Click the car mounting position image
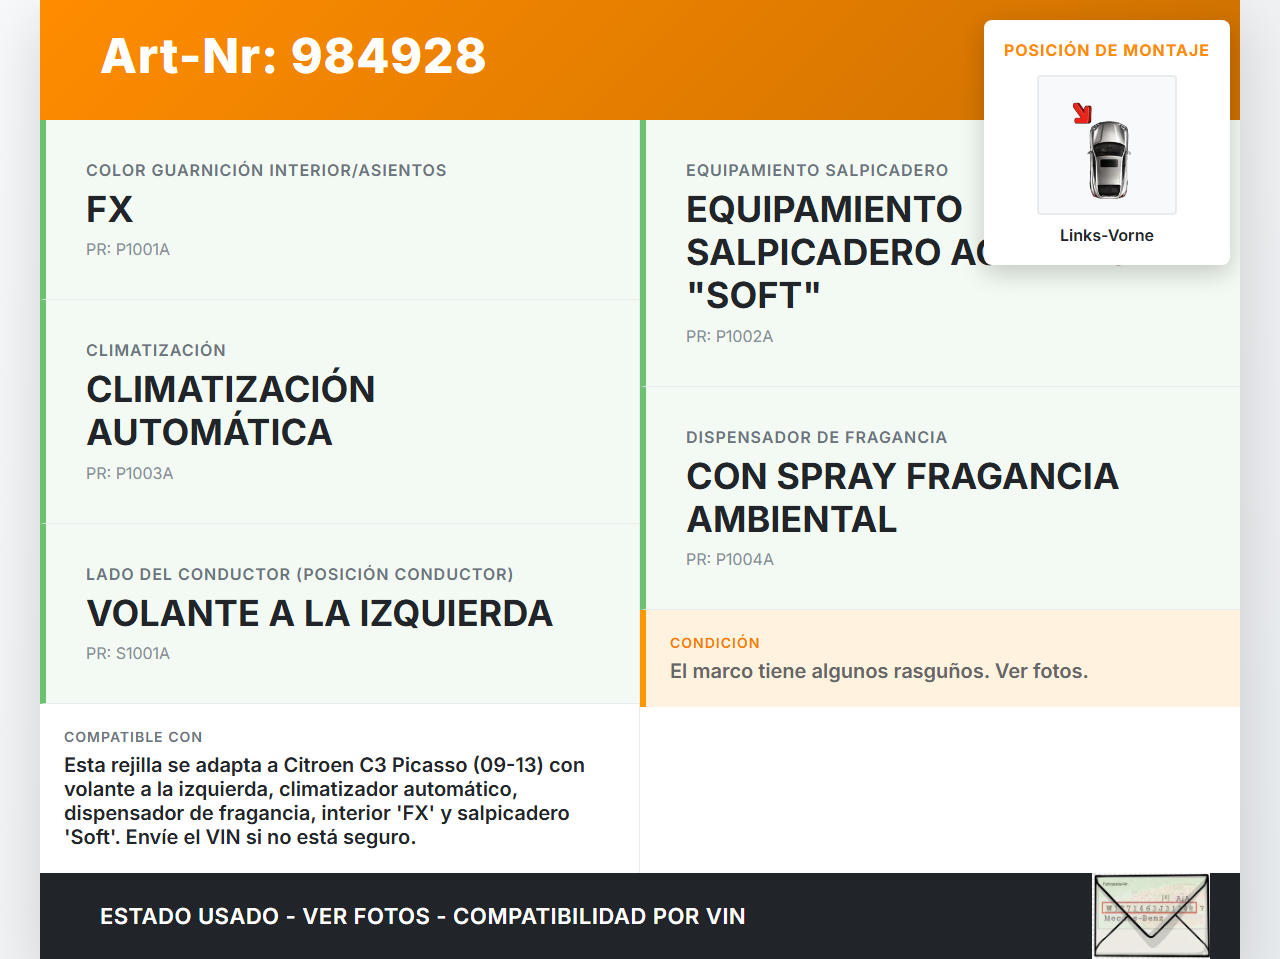The width and height of the screenshot is (1280, 959). [x=1107, y=145]
